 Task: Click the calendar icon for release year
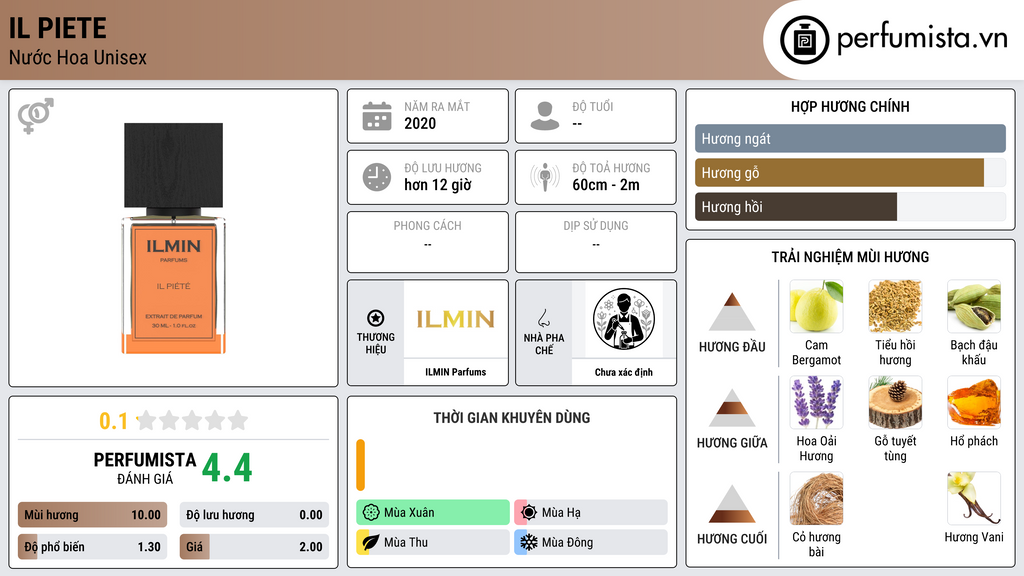tap(377, 116)
